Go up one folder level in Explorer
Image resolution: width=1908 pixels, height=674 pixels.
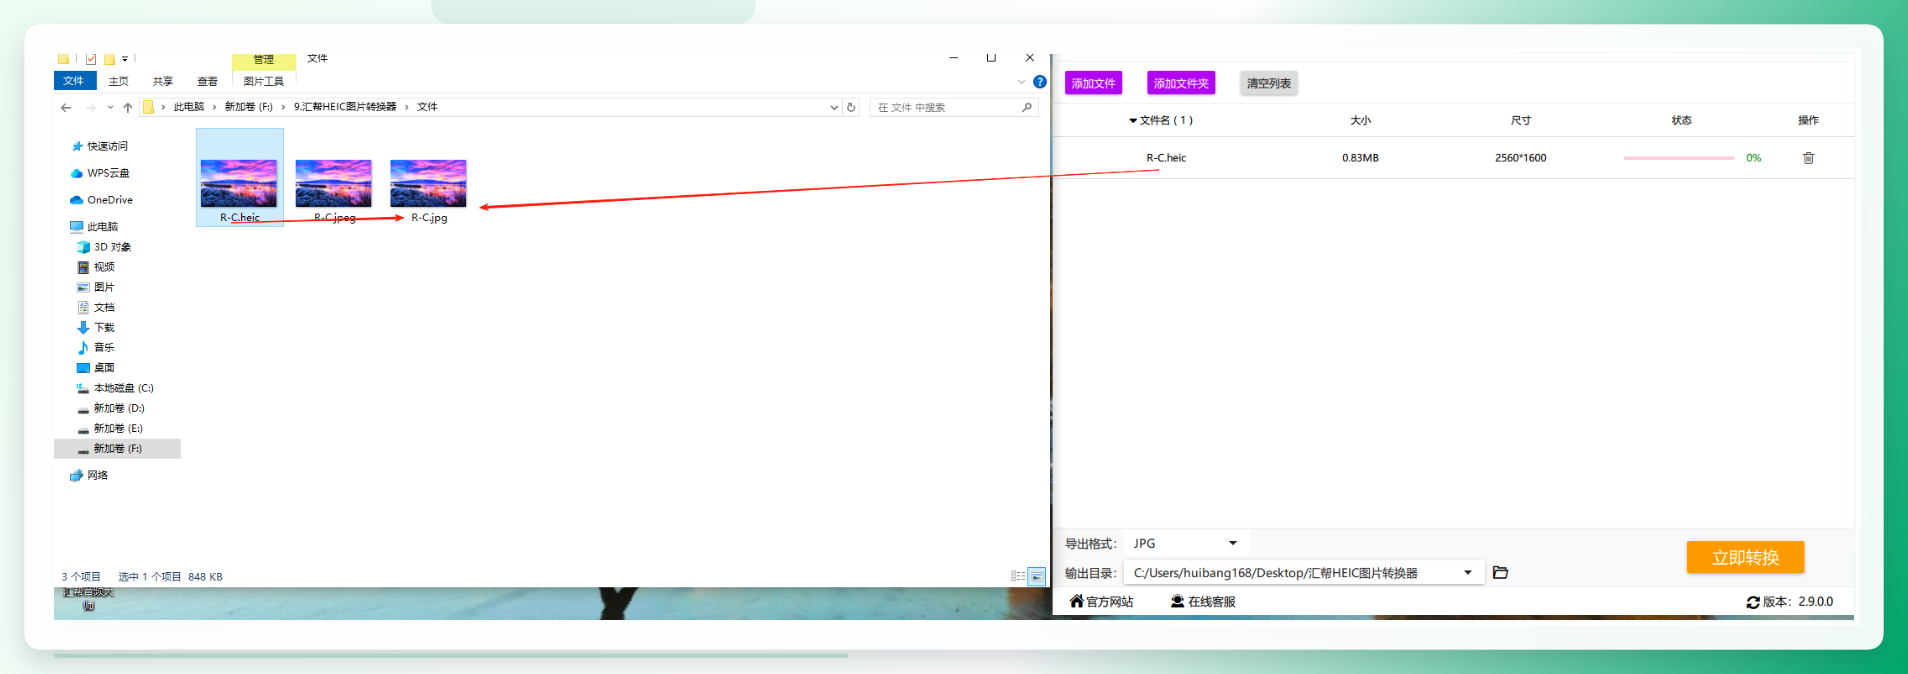128,107
